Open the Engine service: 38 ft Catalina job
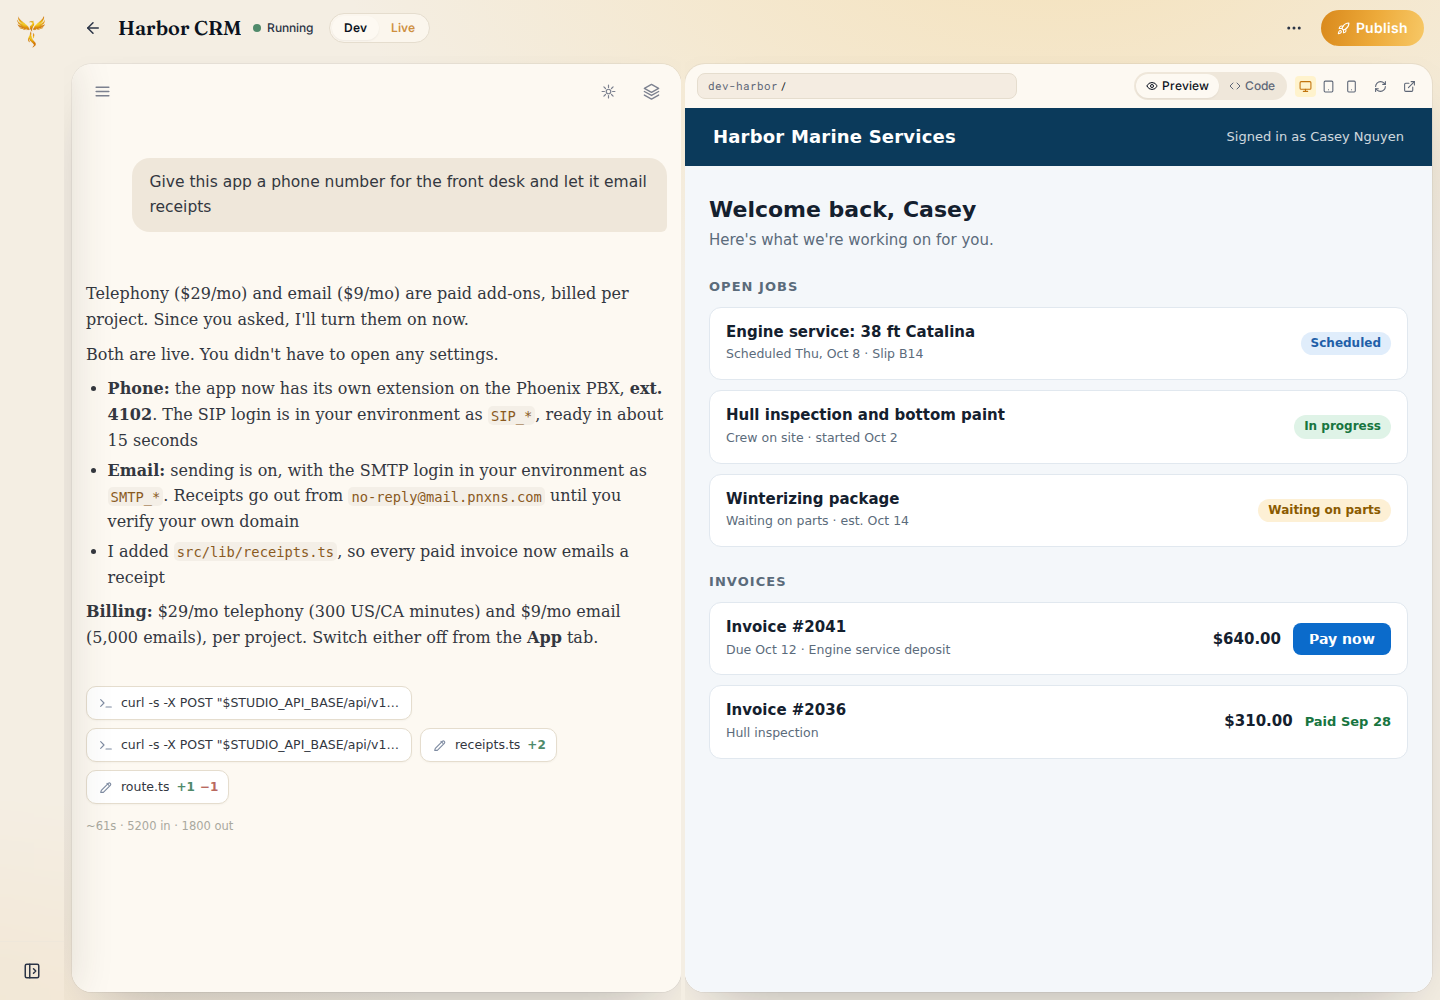The image size is (1440, 1000). (x=1058, y=343)
